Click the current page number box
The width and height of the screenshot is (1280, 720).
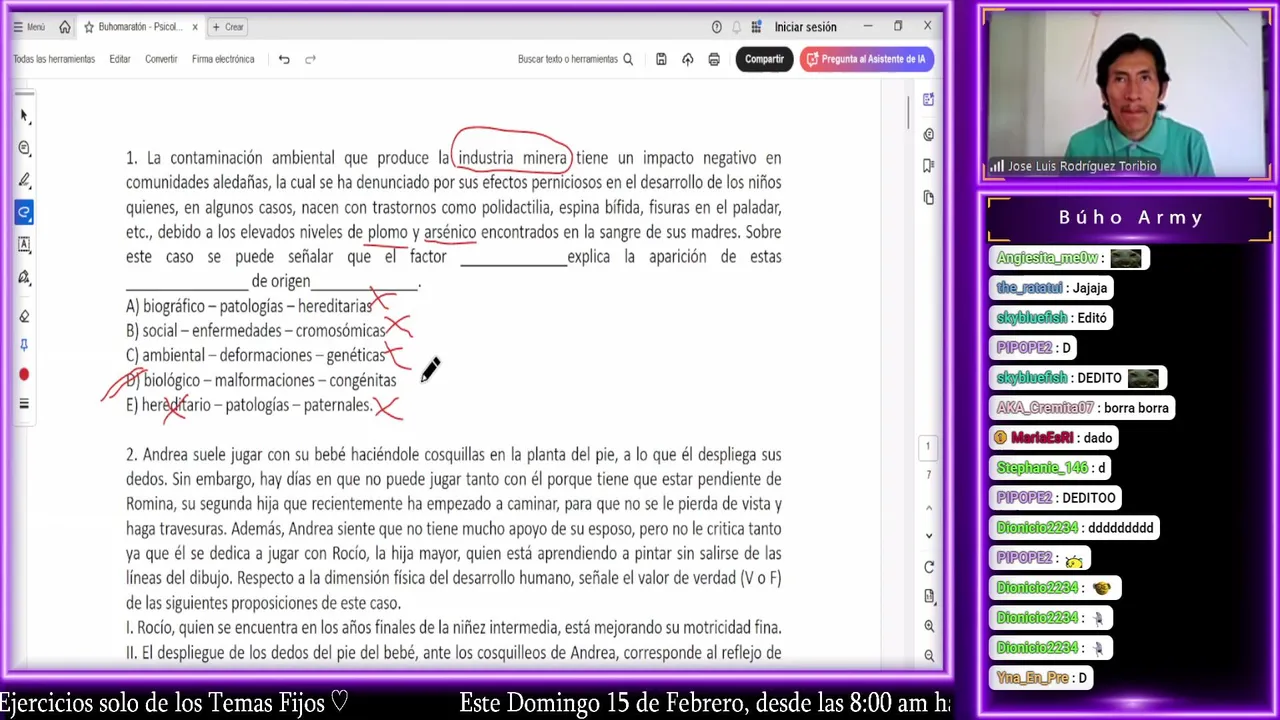[x=928, y=446]
